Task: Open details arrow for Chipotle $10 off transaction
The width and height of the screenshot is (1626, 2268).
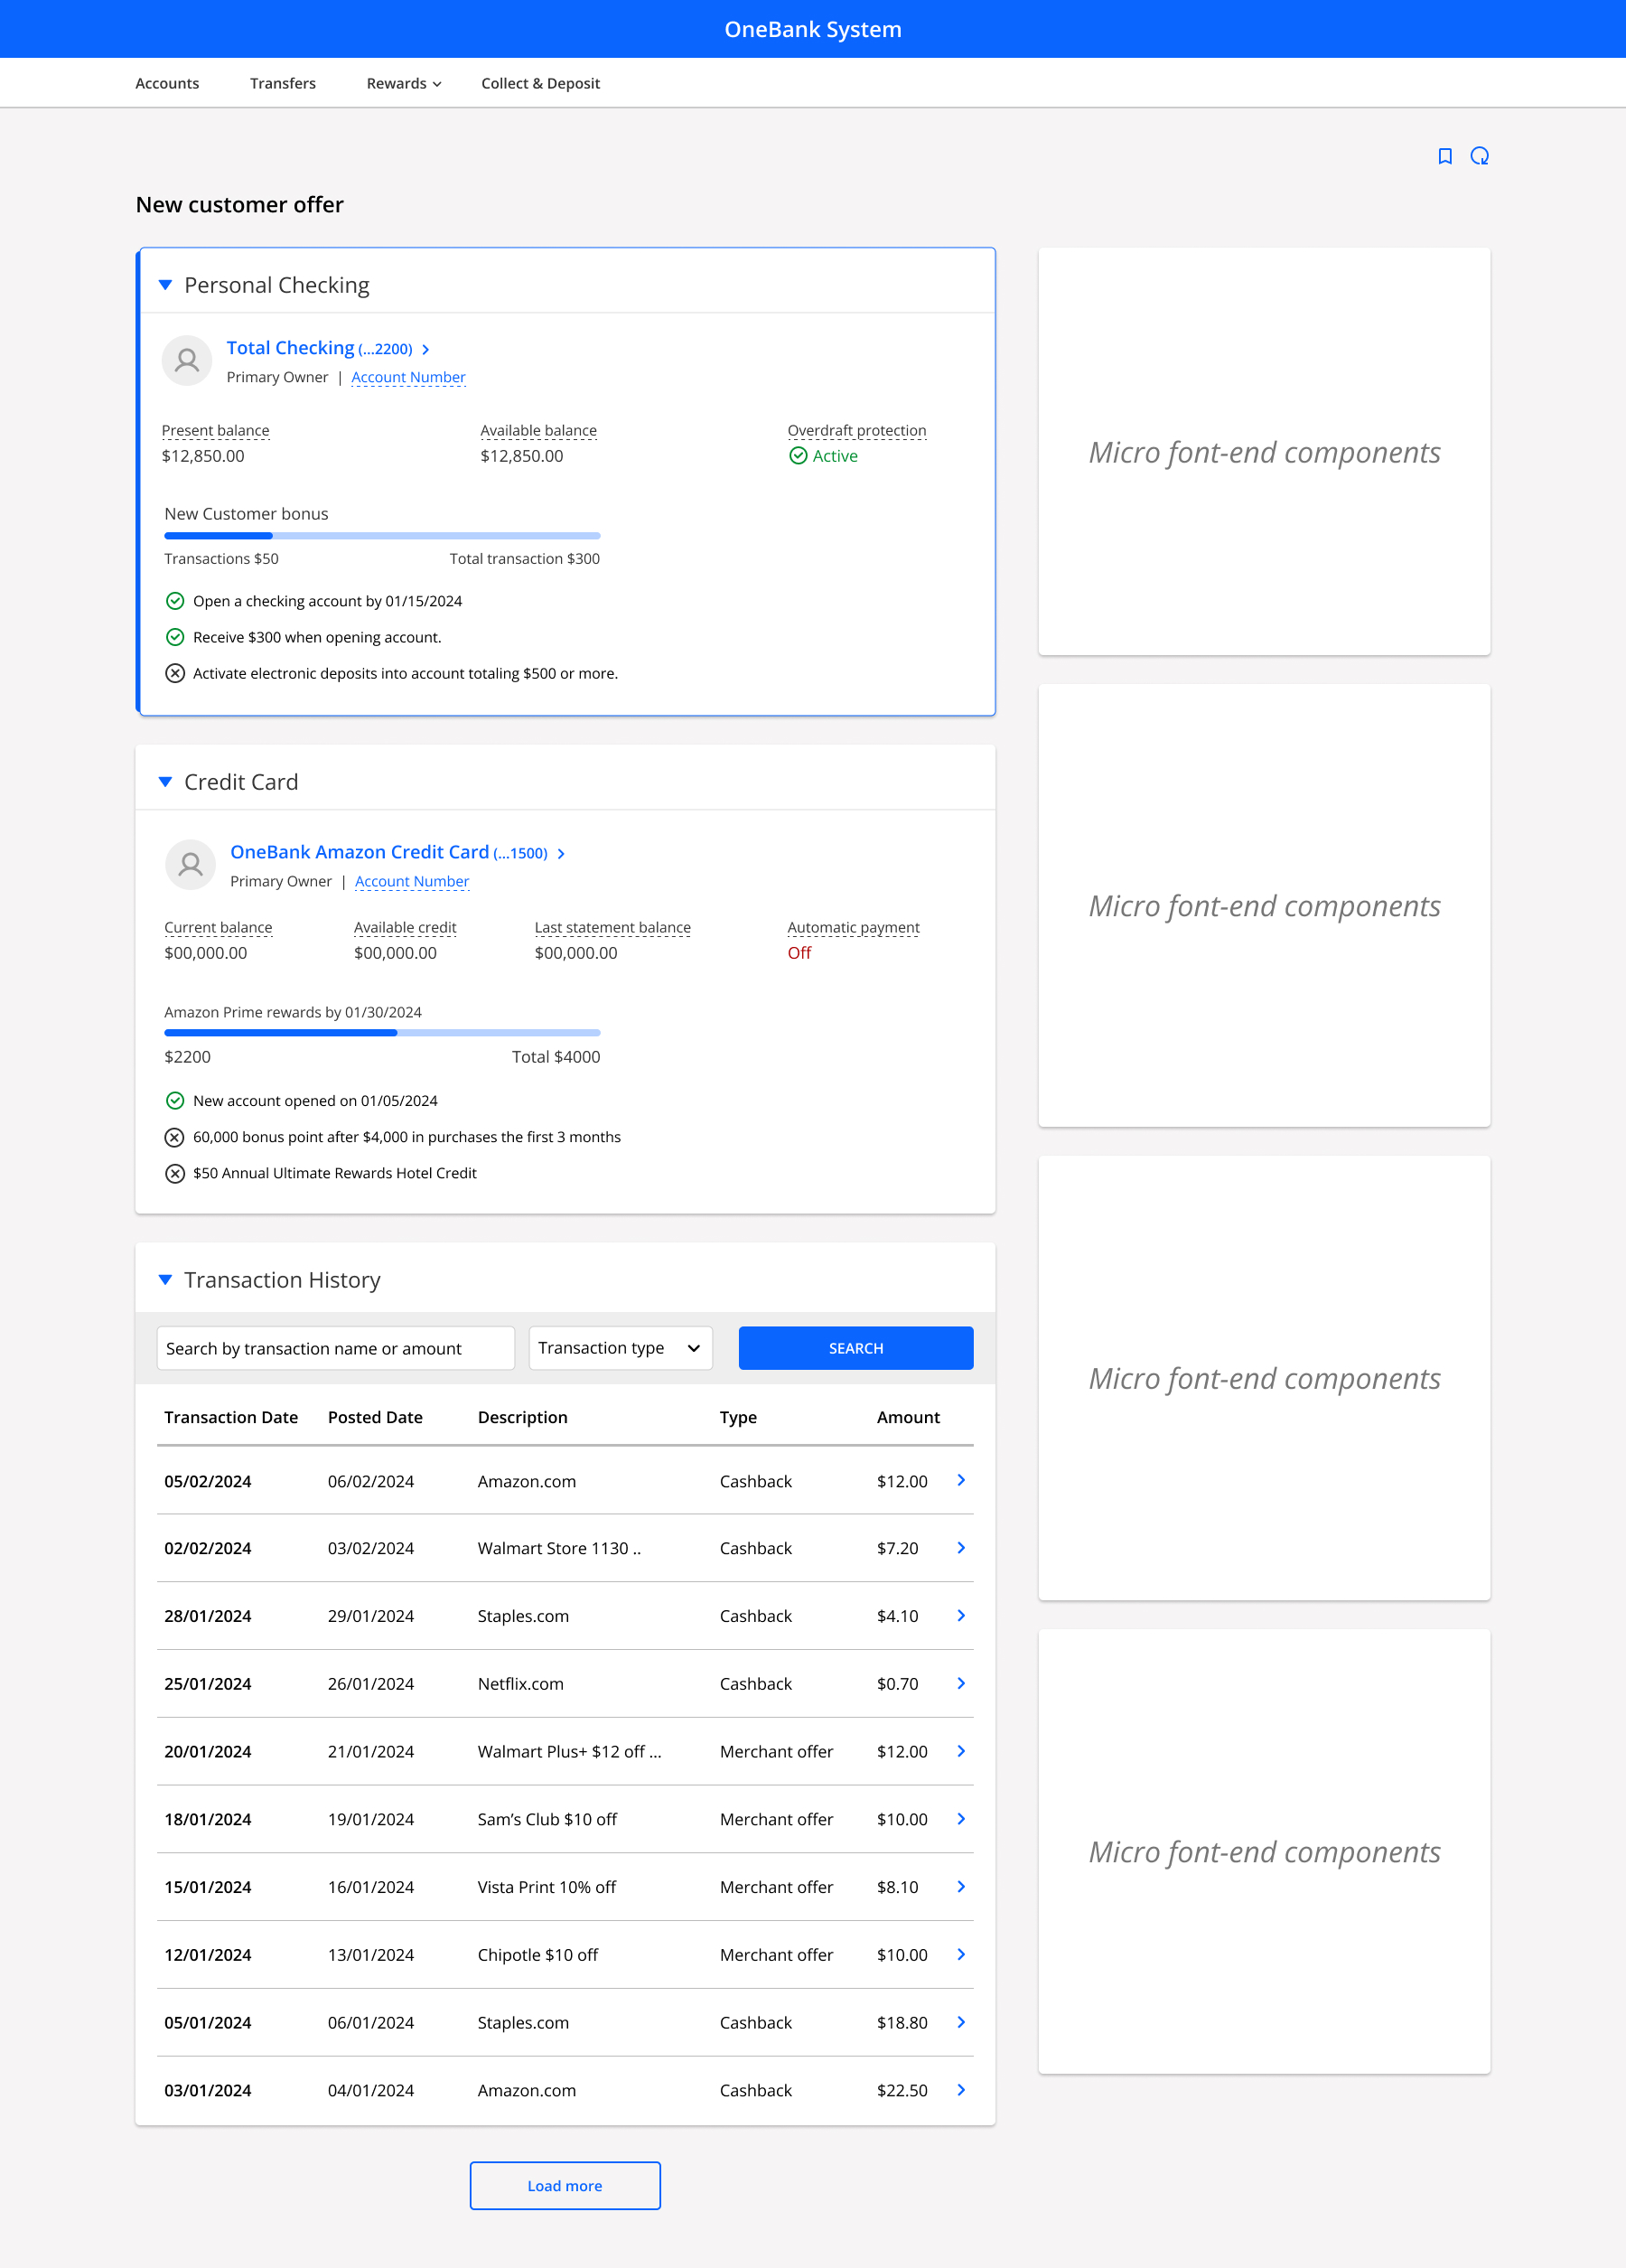Action: click(960, 1954)
